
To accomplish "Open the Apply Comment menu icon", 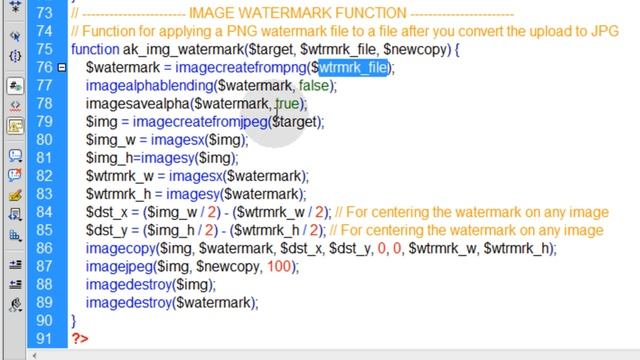I will [15, 156].
